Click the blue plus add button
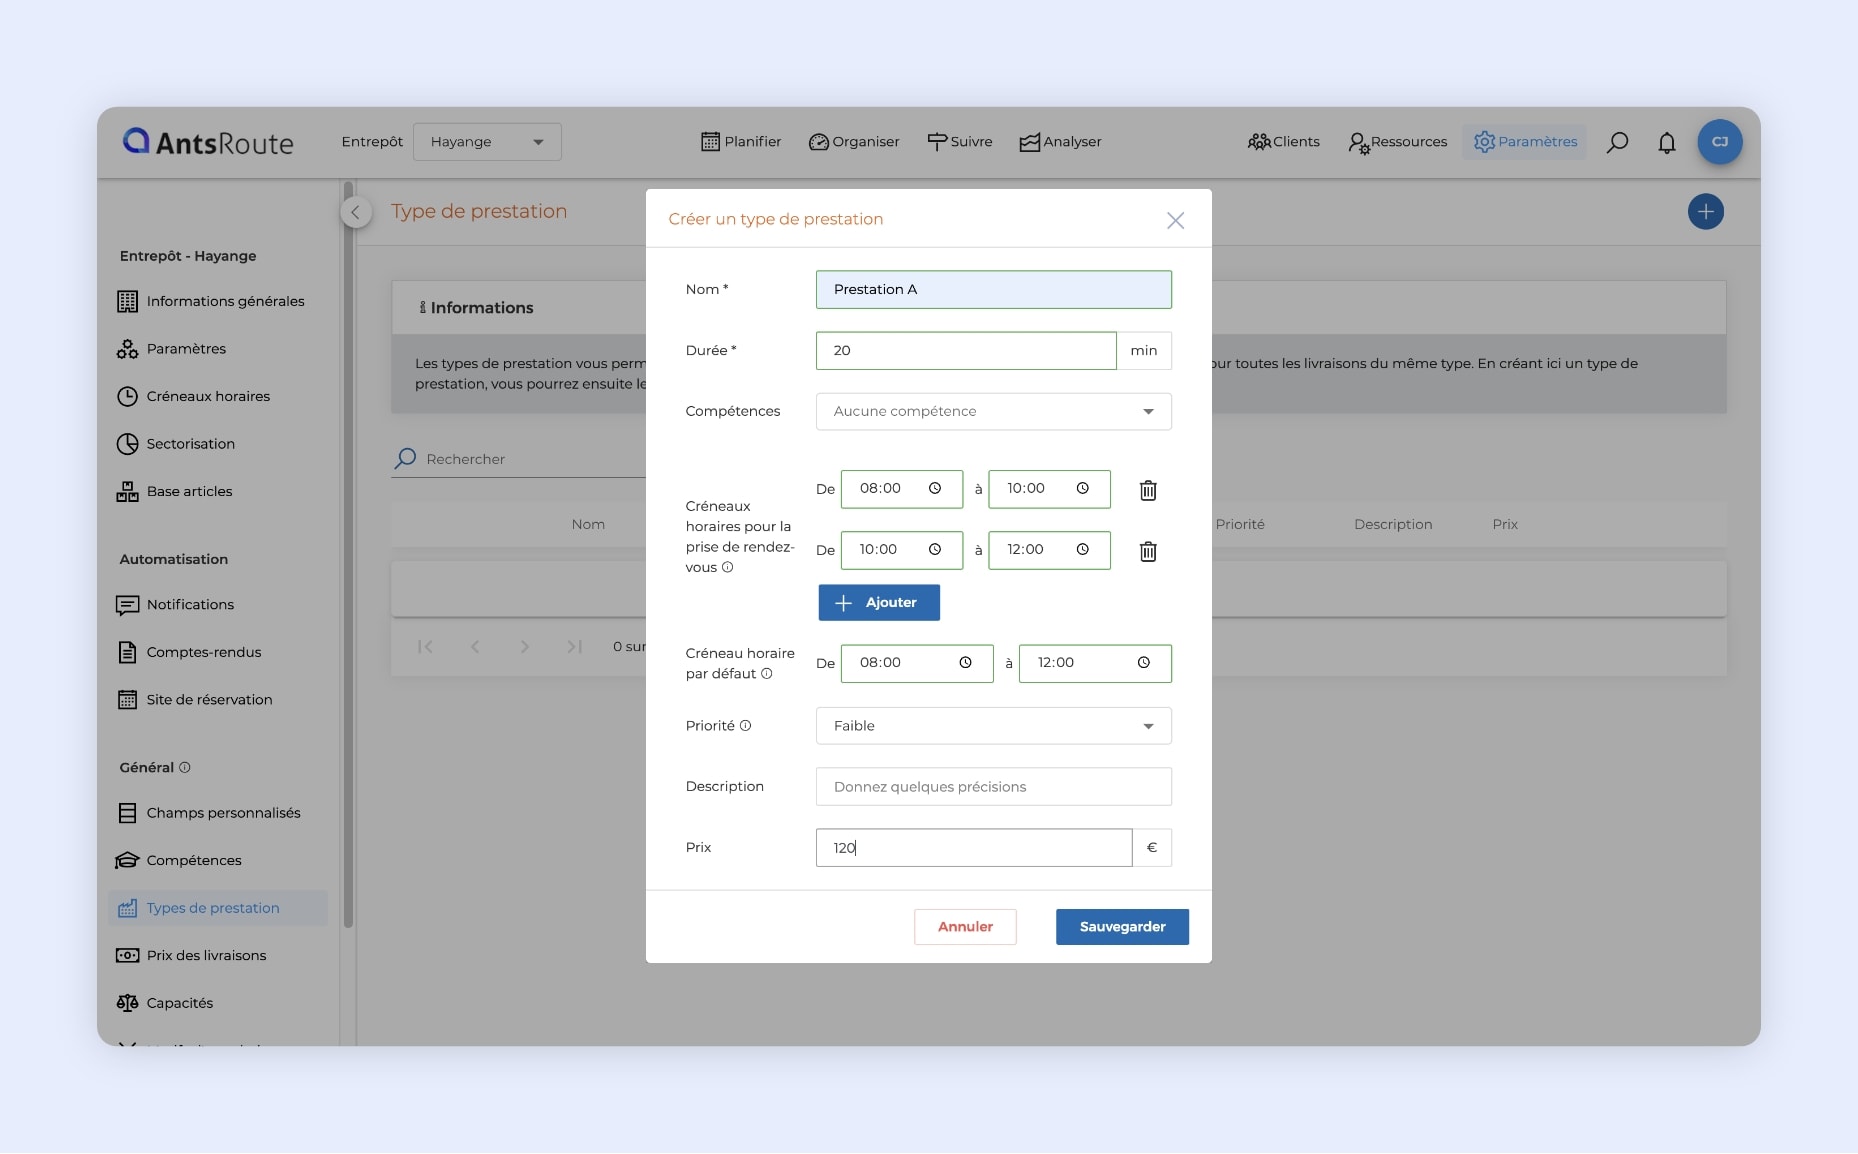This screenshot has width=1858, height=1154. pyautogui.click(x=1705, y=211)
